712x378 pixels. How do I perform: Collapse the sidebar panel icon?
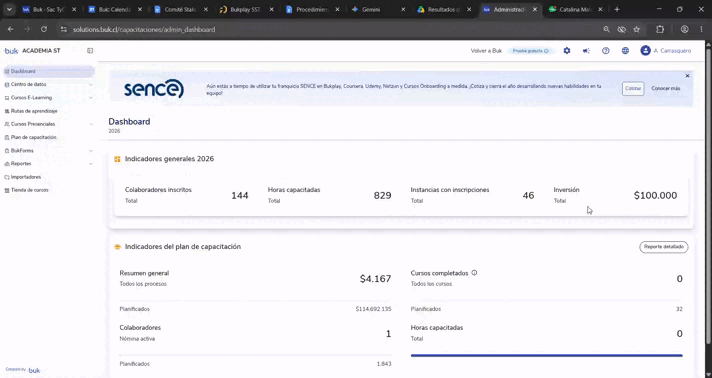(90, 51)
